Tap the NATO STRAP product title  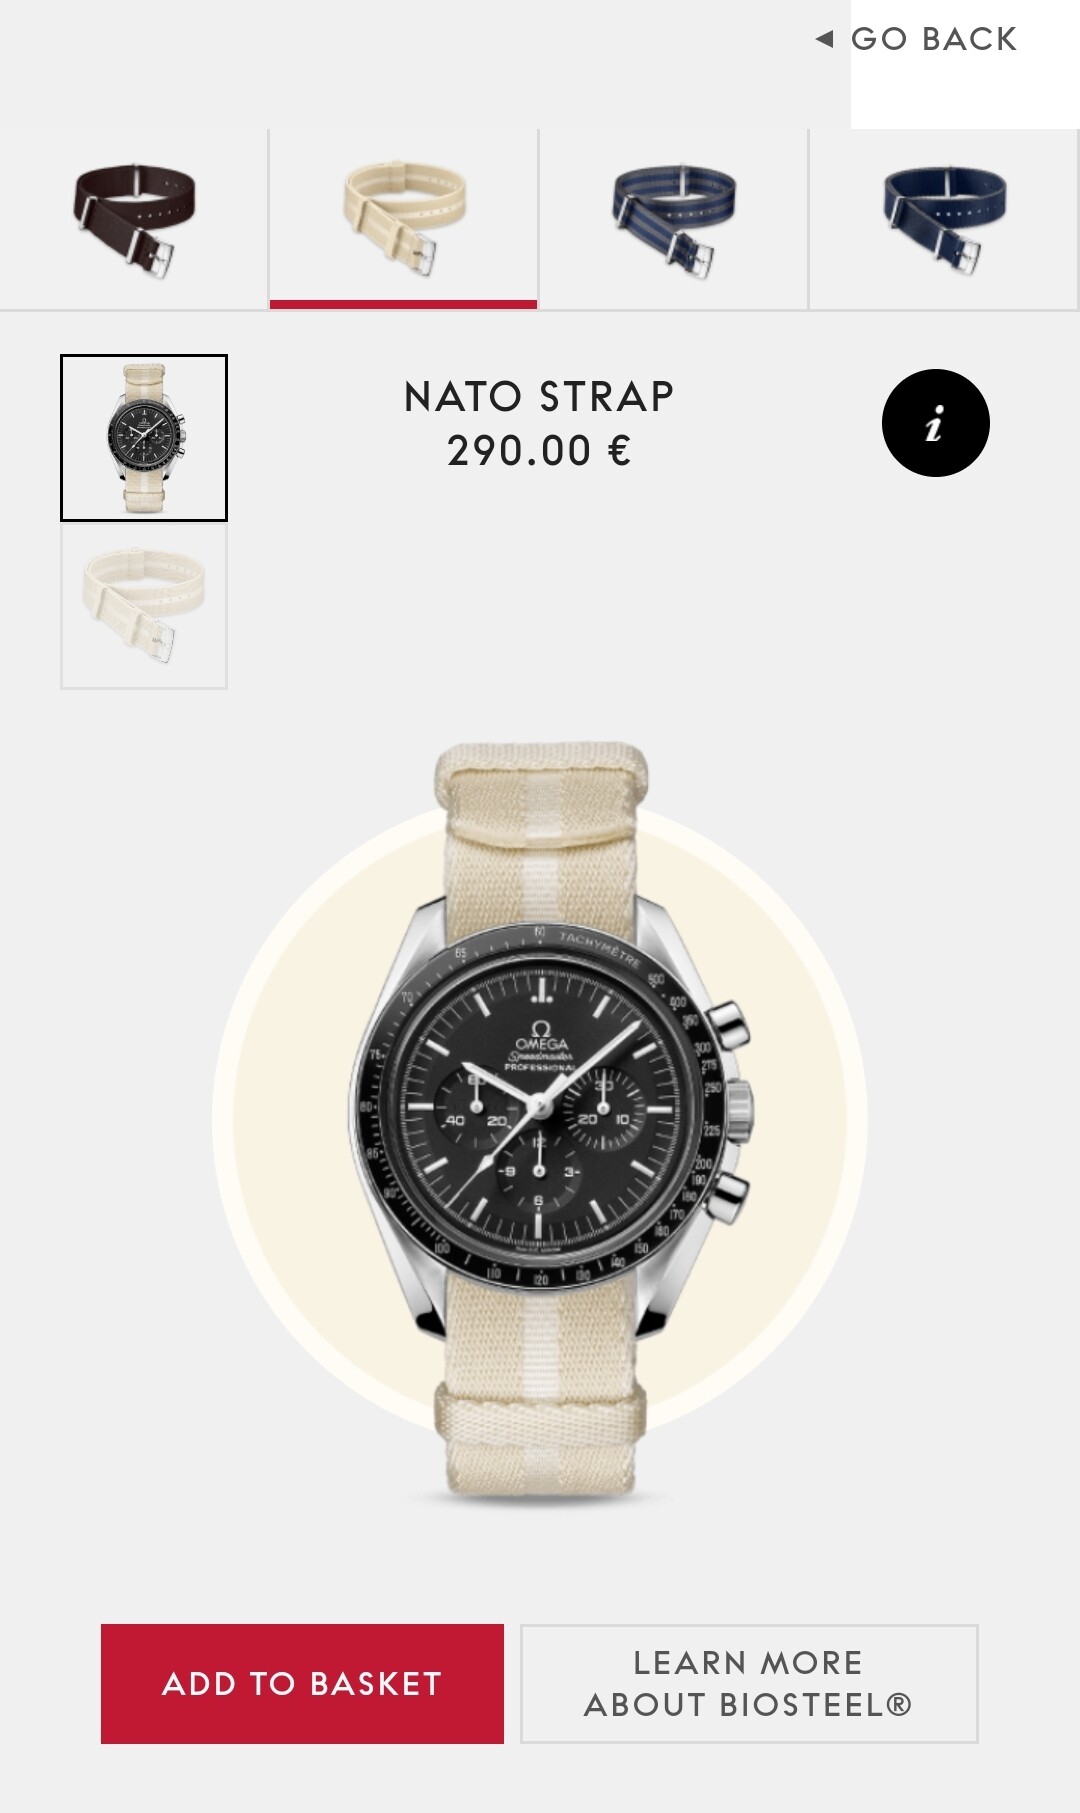539,396
